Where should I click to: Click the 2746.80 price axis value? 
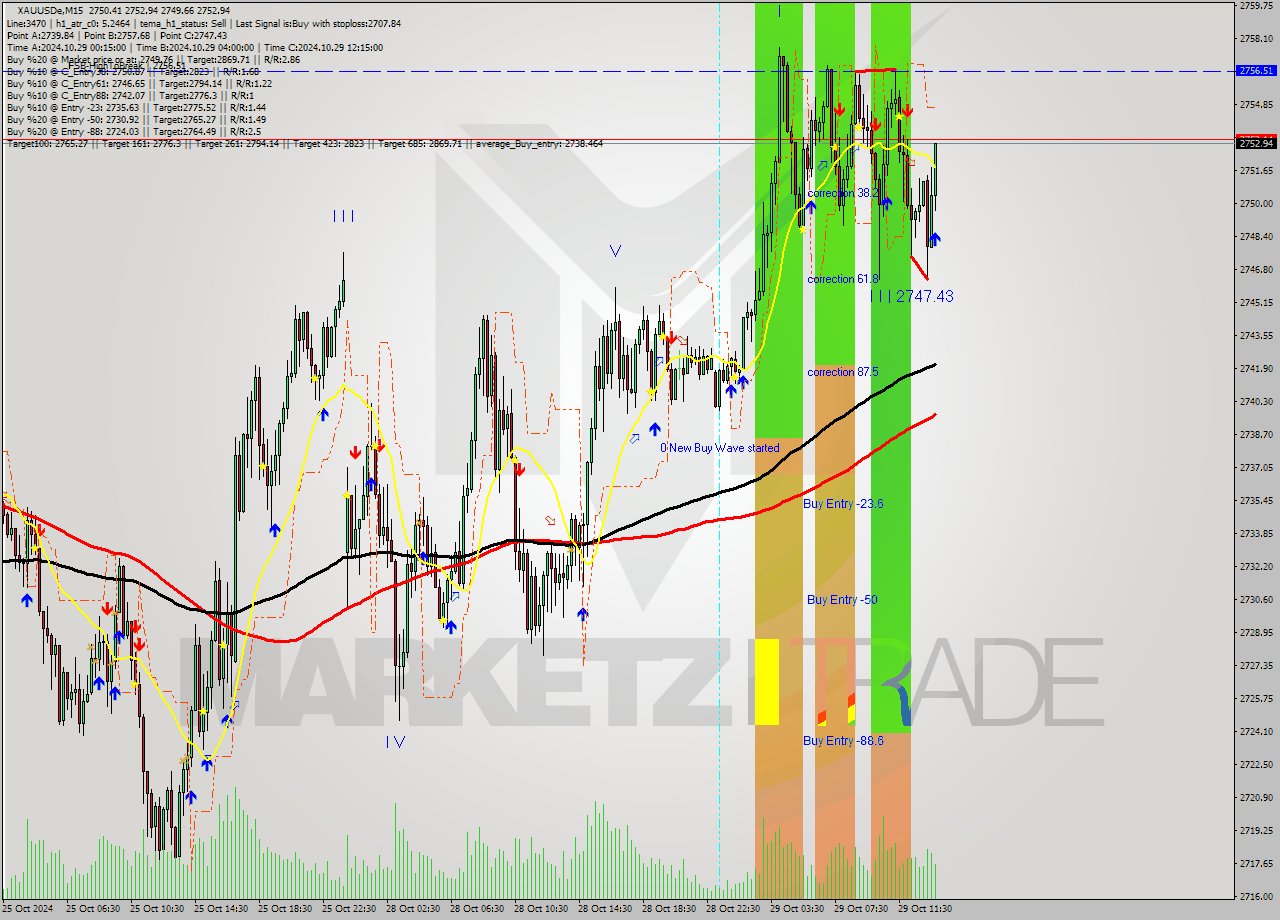(1256, 270)
